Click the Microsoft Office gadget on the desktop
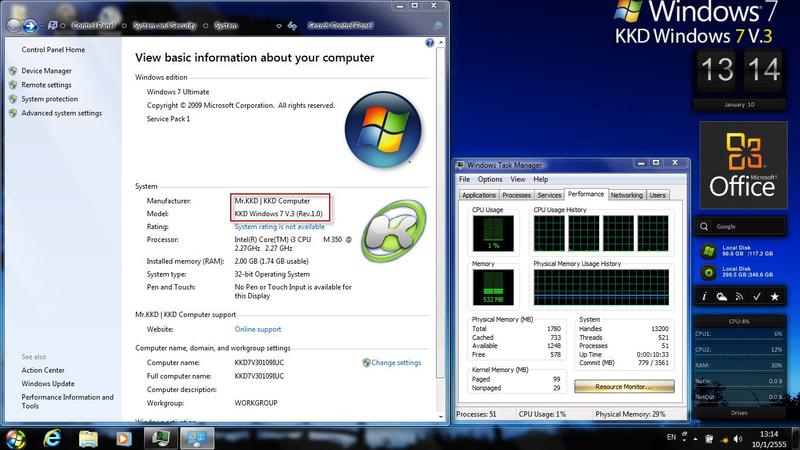Screen dimensions: 800x450 pos(743,165)
